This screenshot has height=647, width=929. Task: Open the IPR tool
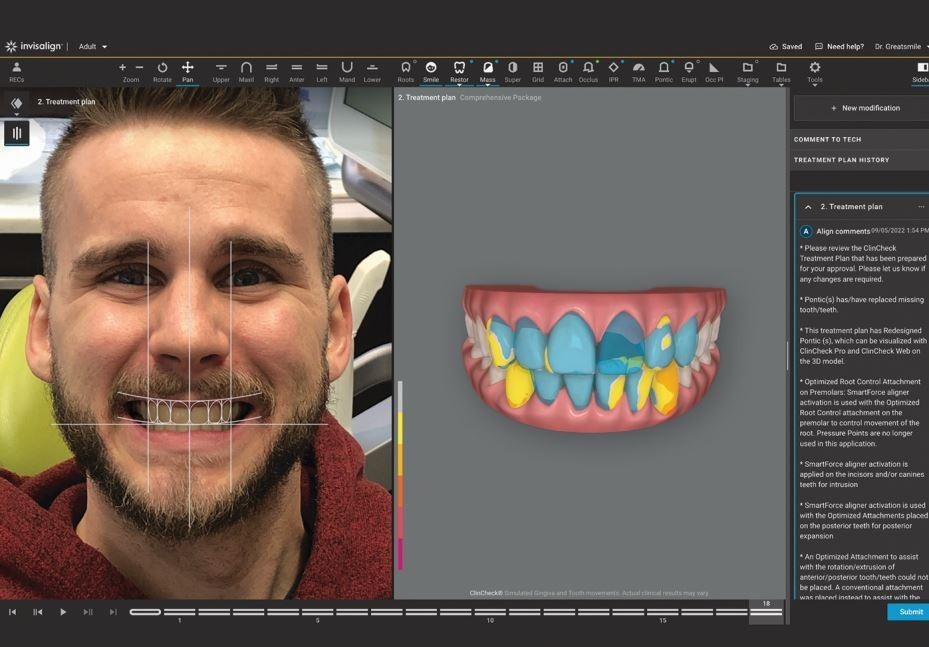613,72
